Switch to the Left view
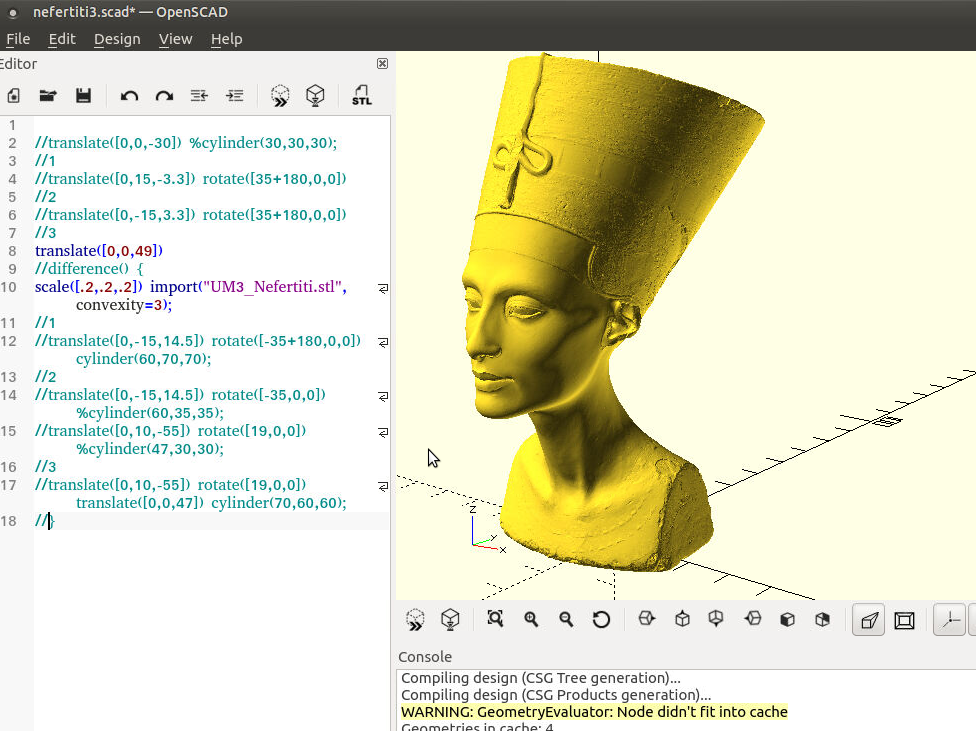976x731 pixels. click(x=753, y=619)
